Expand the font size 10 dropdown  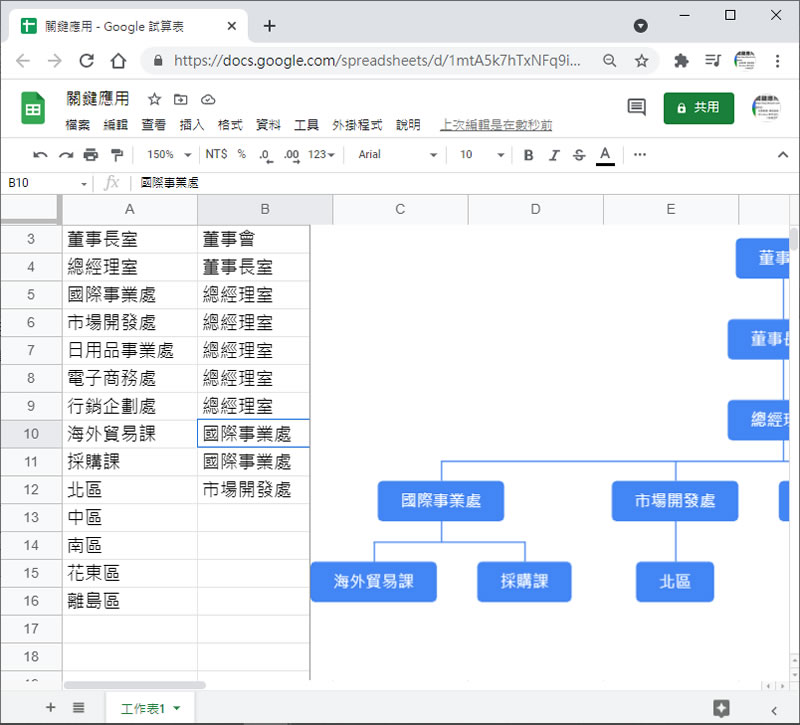tap(482, 155)
